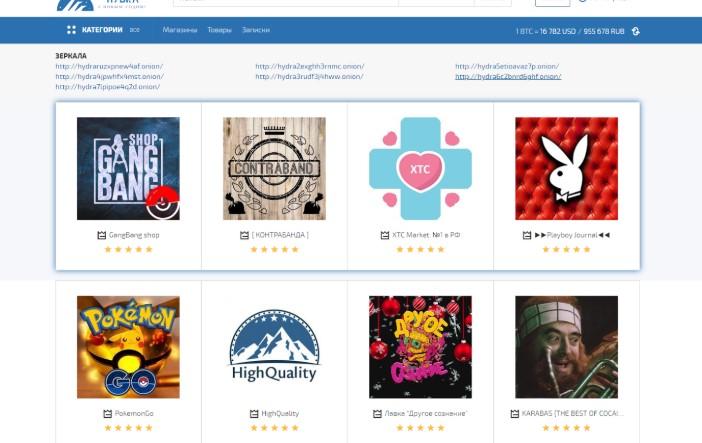Open the hydraruzxpnew4af.onion mirror link

109,66
